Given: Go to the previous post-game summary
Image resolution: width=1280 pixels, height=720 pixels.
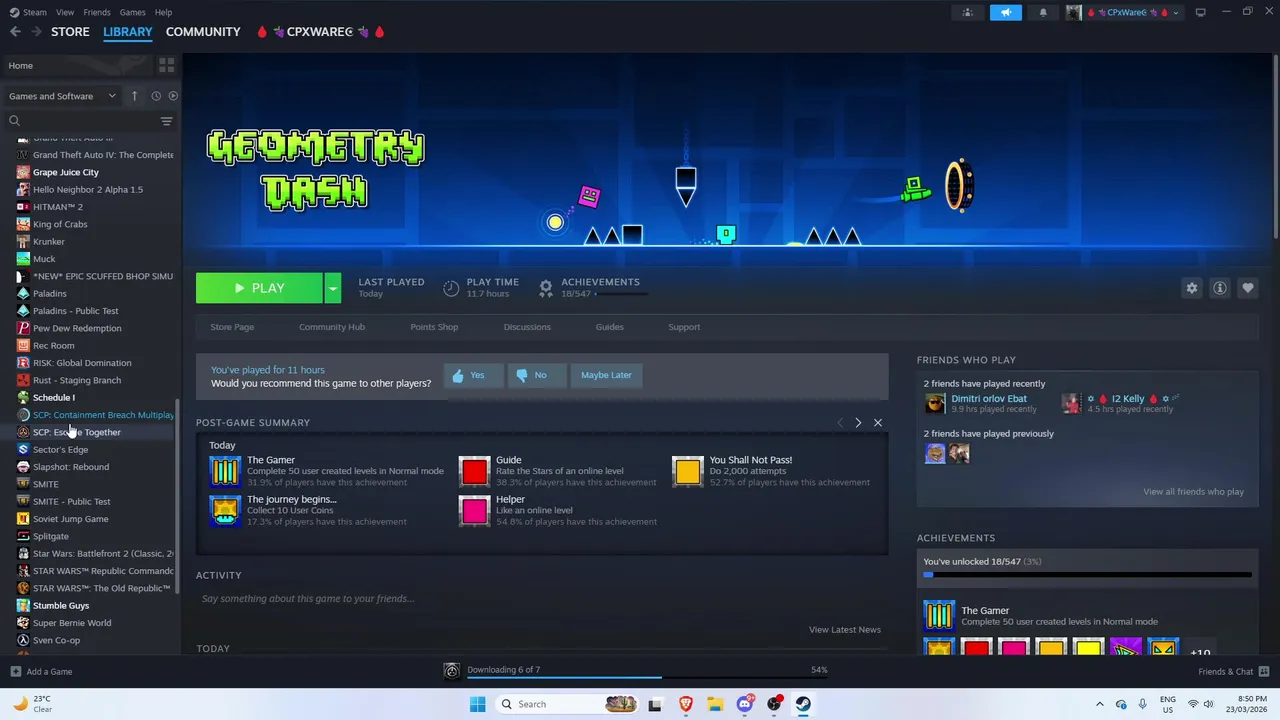Looking at the screenshot, I should click(x=840, y=423).
